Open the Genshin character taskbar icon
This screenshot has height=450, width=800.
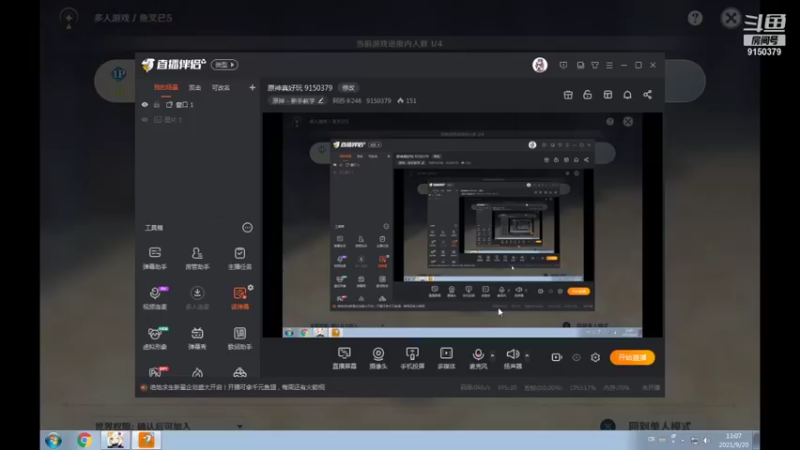coord(115,440)
